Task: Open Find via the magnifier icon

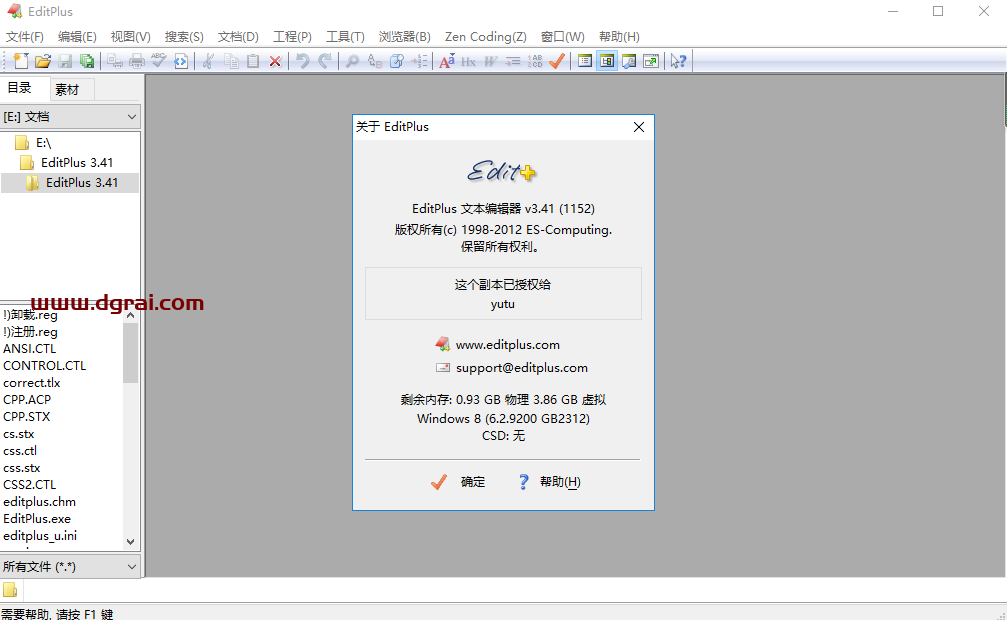Action: [352, 61]
